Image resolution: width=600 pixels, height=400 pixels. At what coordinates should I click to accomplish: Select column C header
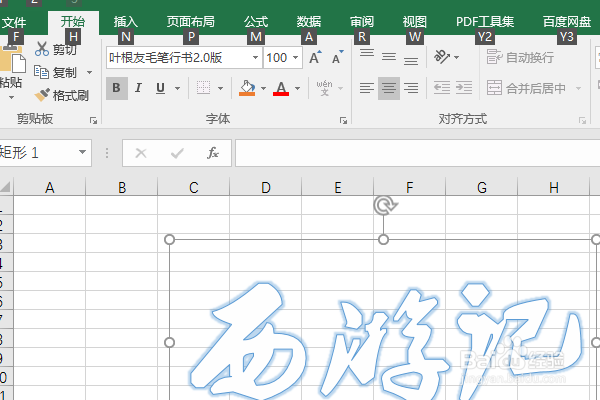(194, 187)
